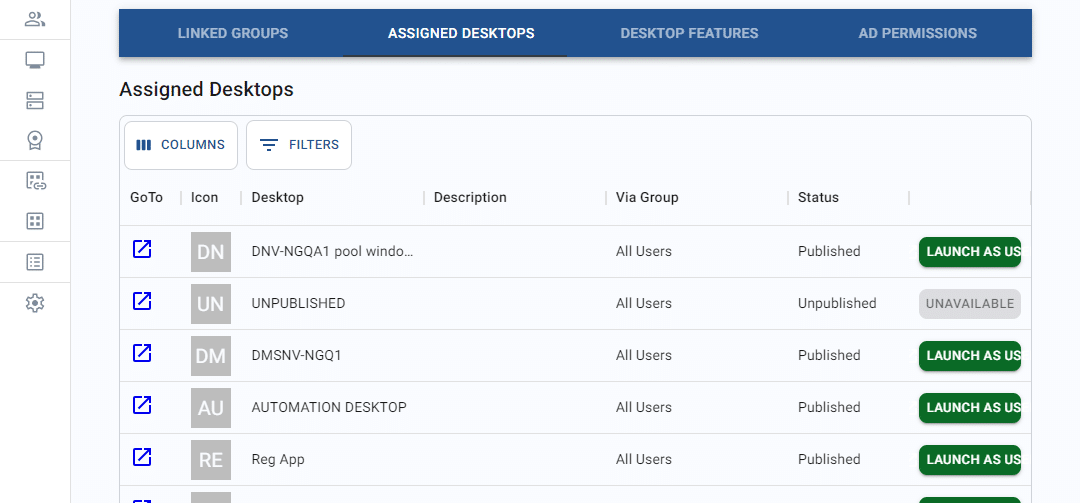Sort by the Description column header
The width and height of the screenshot is (1080, 503).
click(x=470, y=198)
